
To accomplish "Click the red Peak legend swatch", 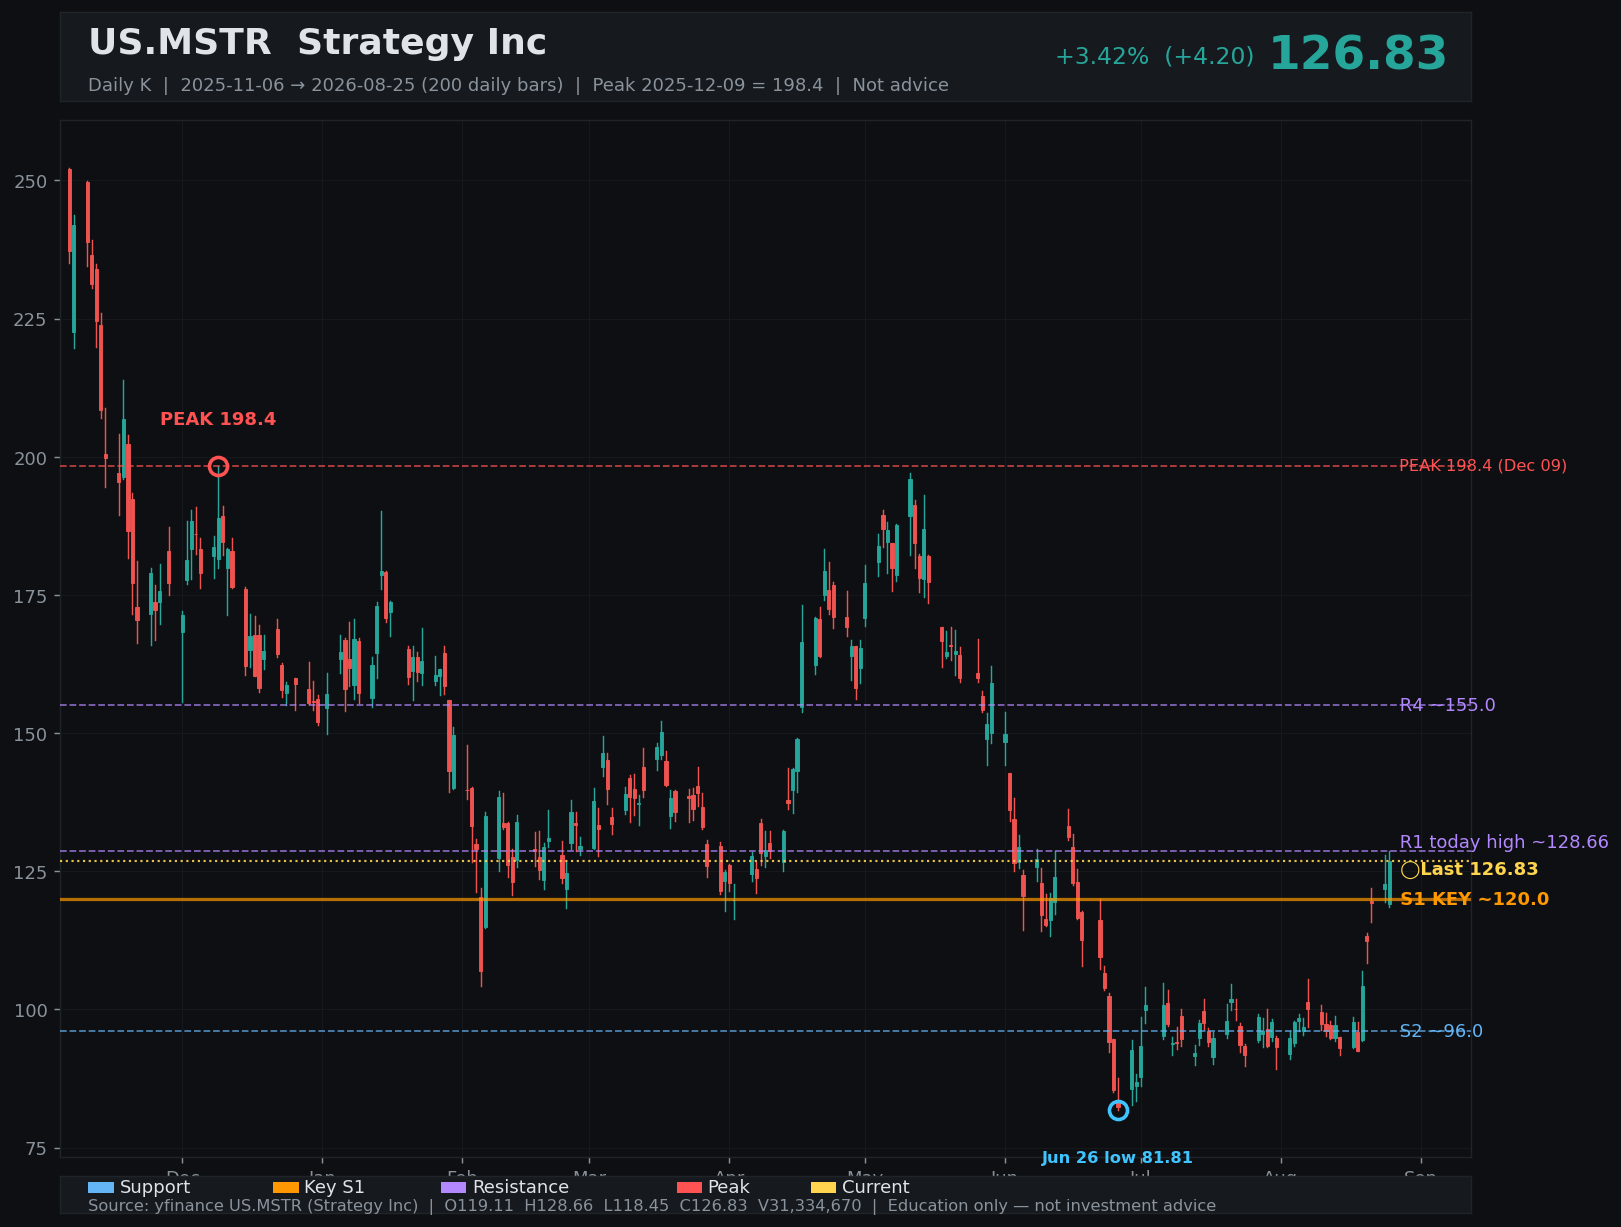I will tap(690, 1188).
